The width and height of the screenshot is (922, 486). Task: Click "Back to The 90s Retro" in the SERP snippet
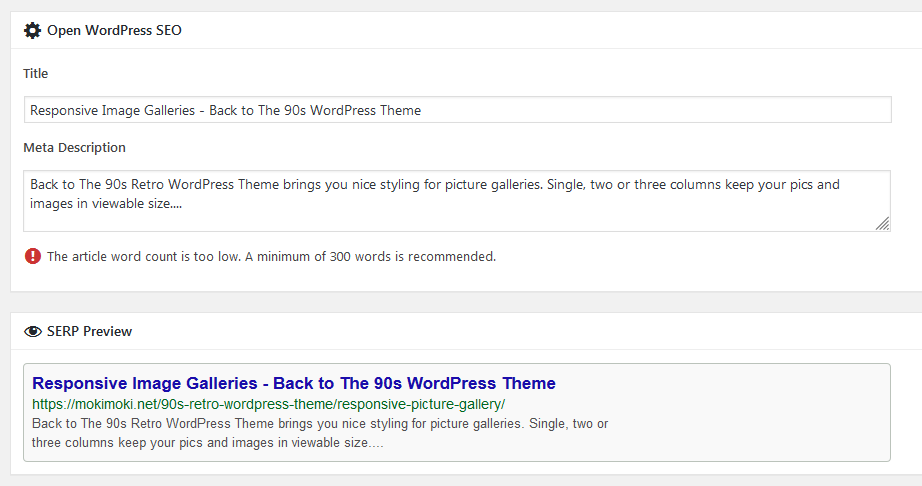[x=95, y=424]
